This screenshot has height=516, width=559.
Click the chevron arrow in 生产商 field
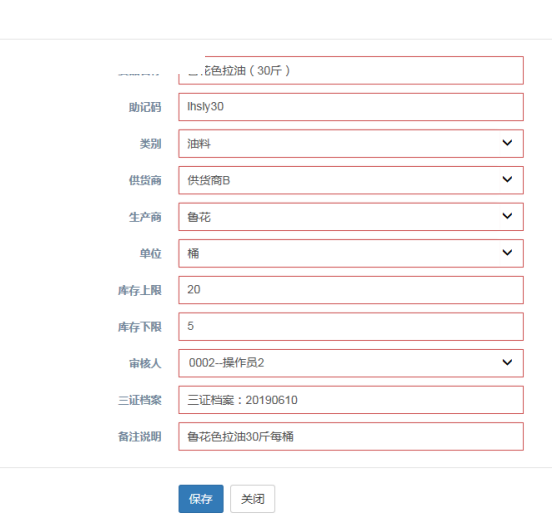click(507, 216)
